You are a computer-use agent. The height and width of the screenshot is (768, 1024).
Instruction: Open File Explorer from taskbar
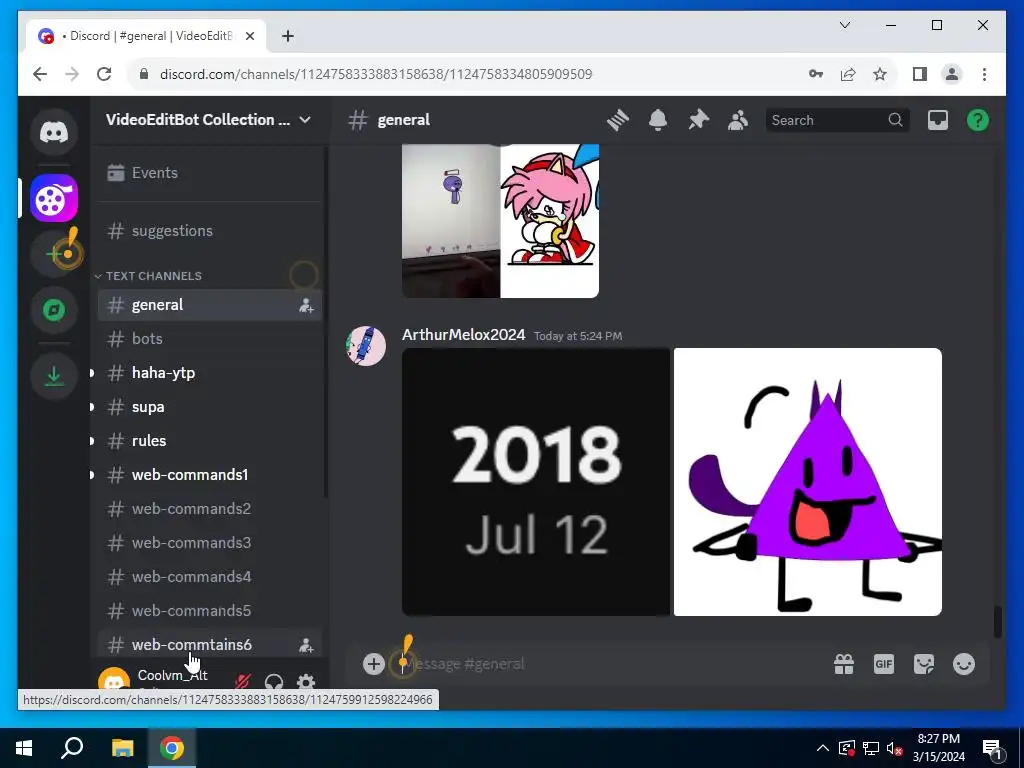[x=122, y=748]
